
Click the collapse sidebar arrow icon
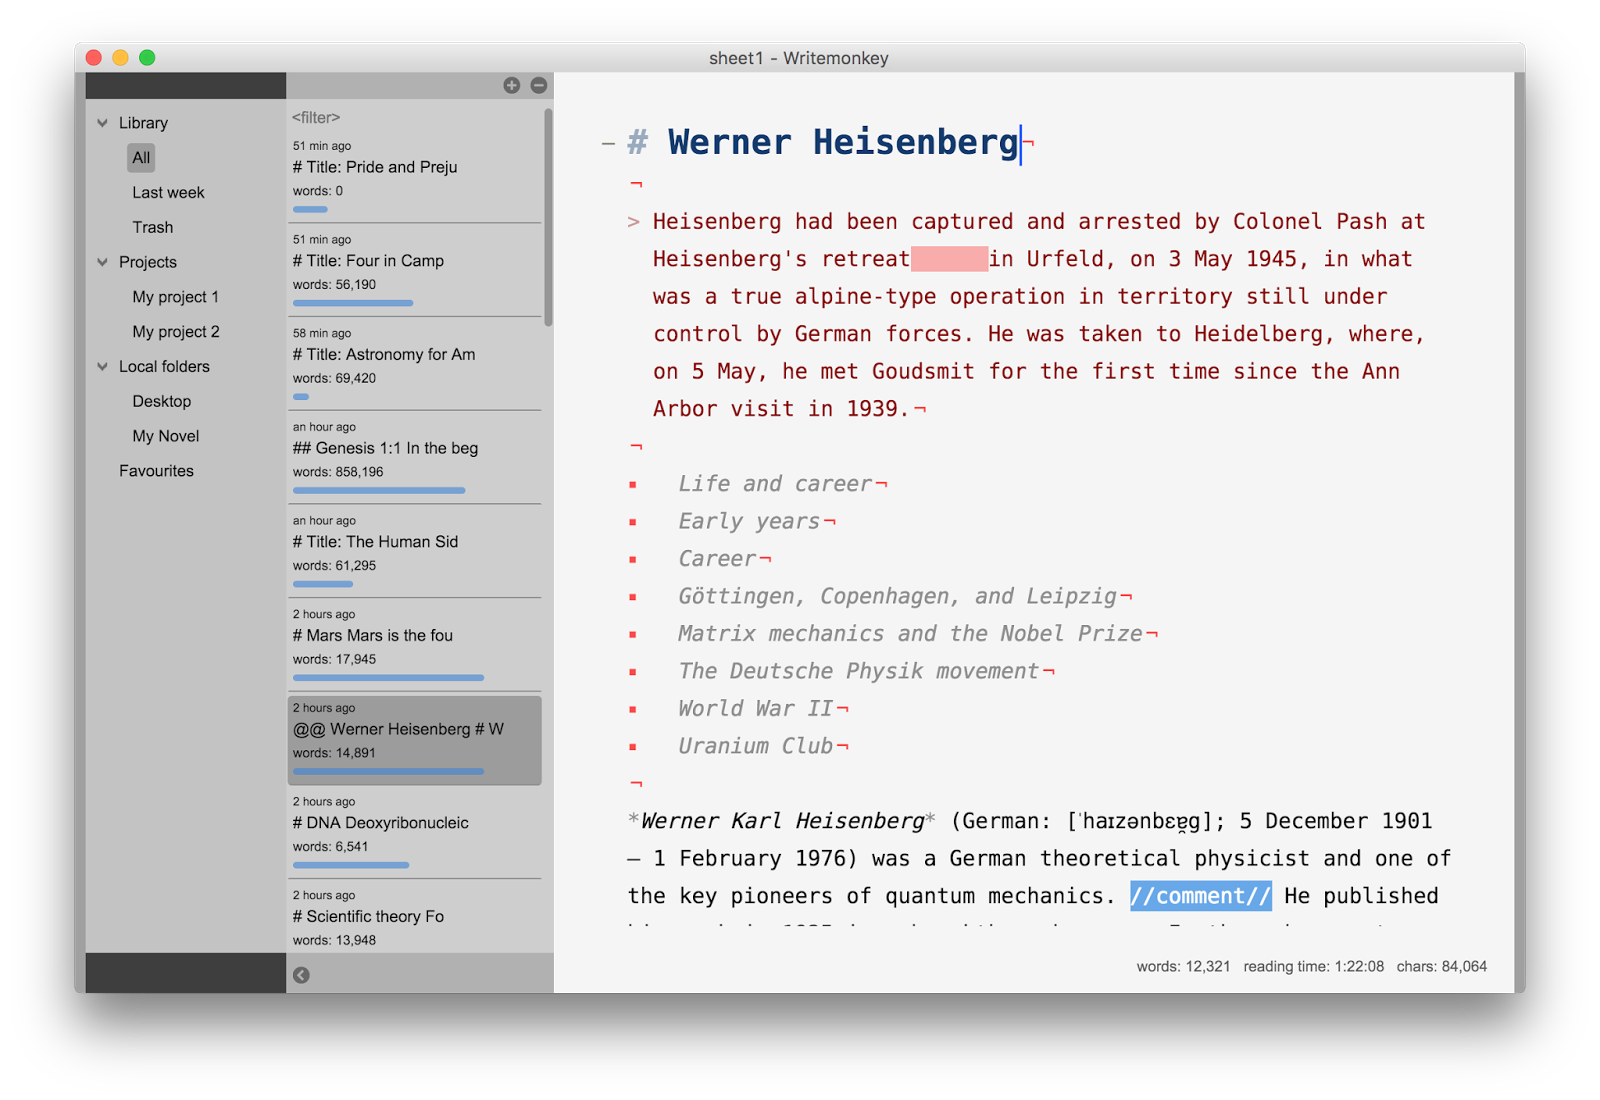pos(301,975)
